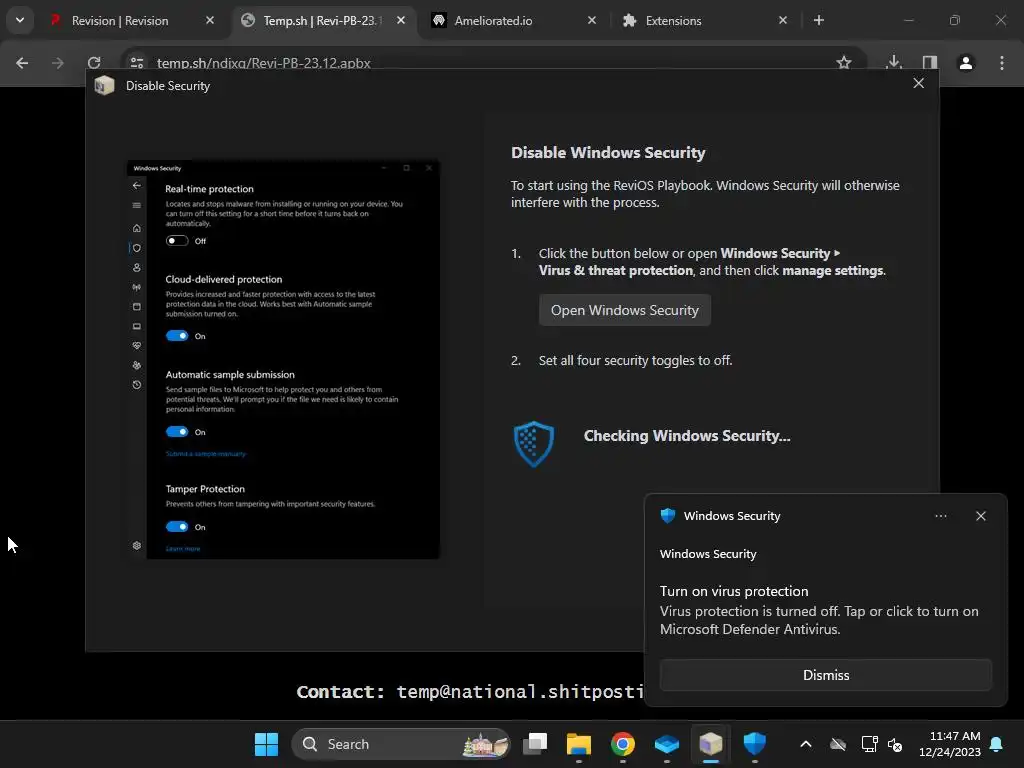
Task: Close the Disable Security dialog
Action: 918,84
